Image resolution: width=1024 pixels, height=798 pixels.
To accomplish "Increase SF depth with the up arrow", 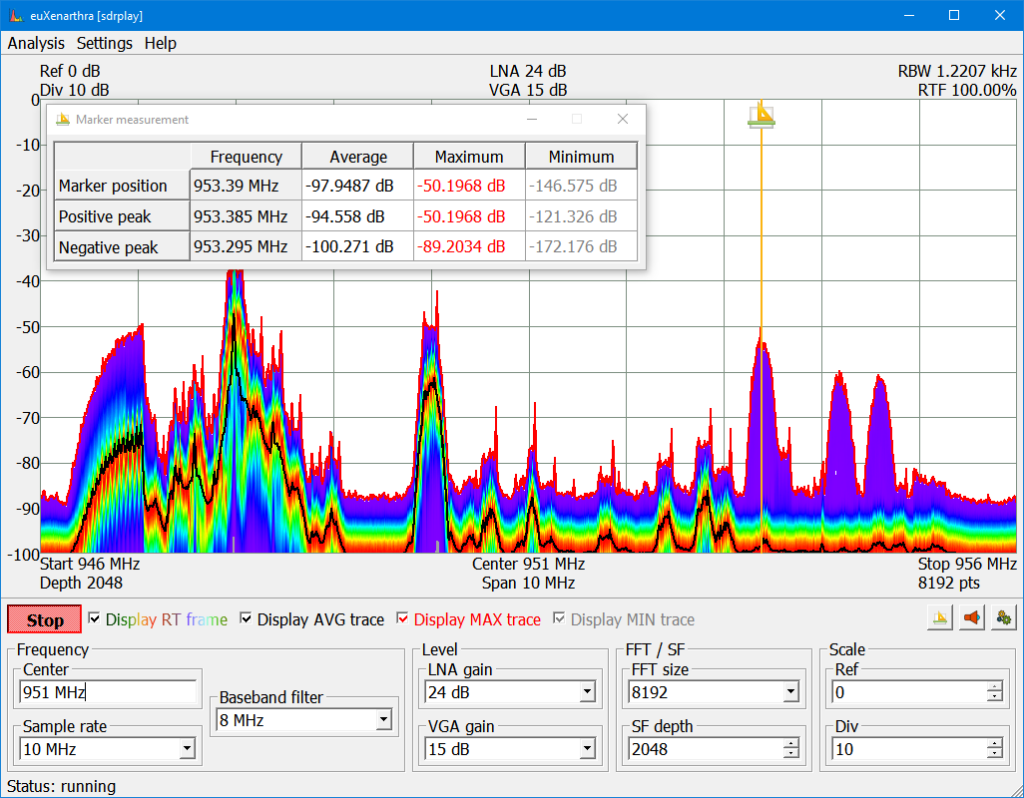I will pyautogui.click(x=791, y=744).
